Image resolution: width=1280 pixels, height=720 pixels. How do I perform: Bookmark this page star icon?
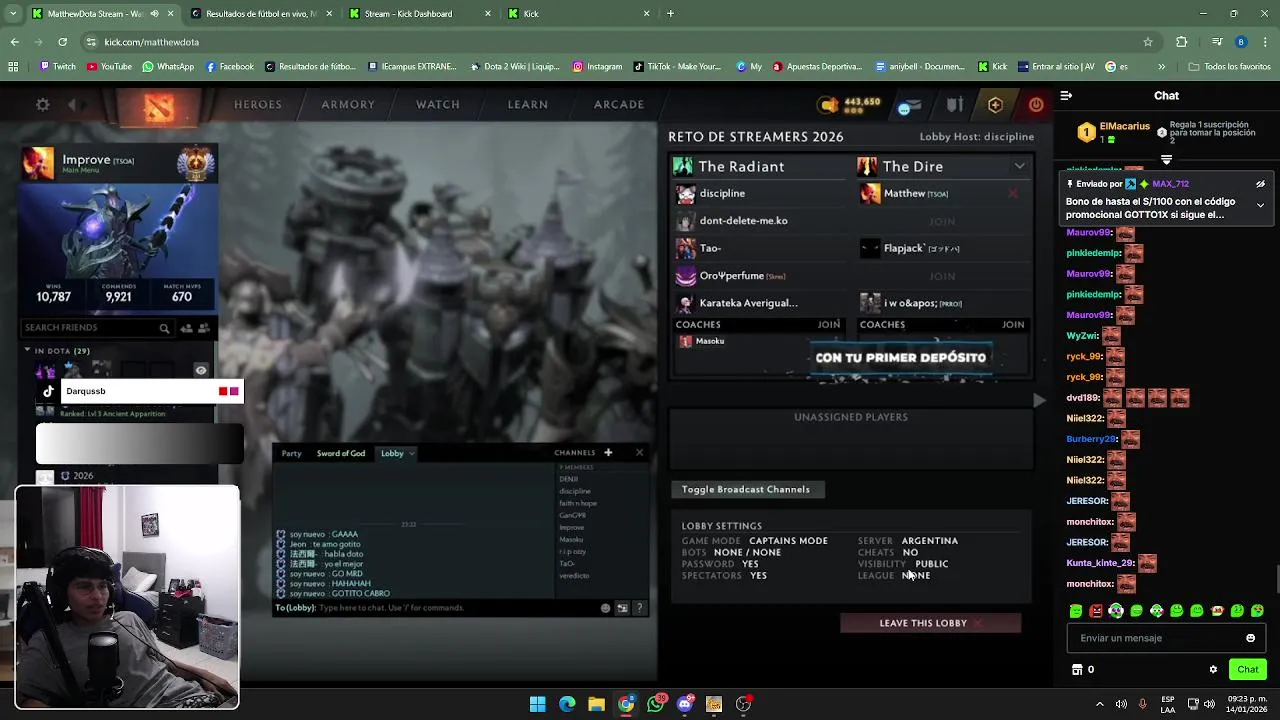[x=1148, y=42]
